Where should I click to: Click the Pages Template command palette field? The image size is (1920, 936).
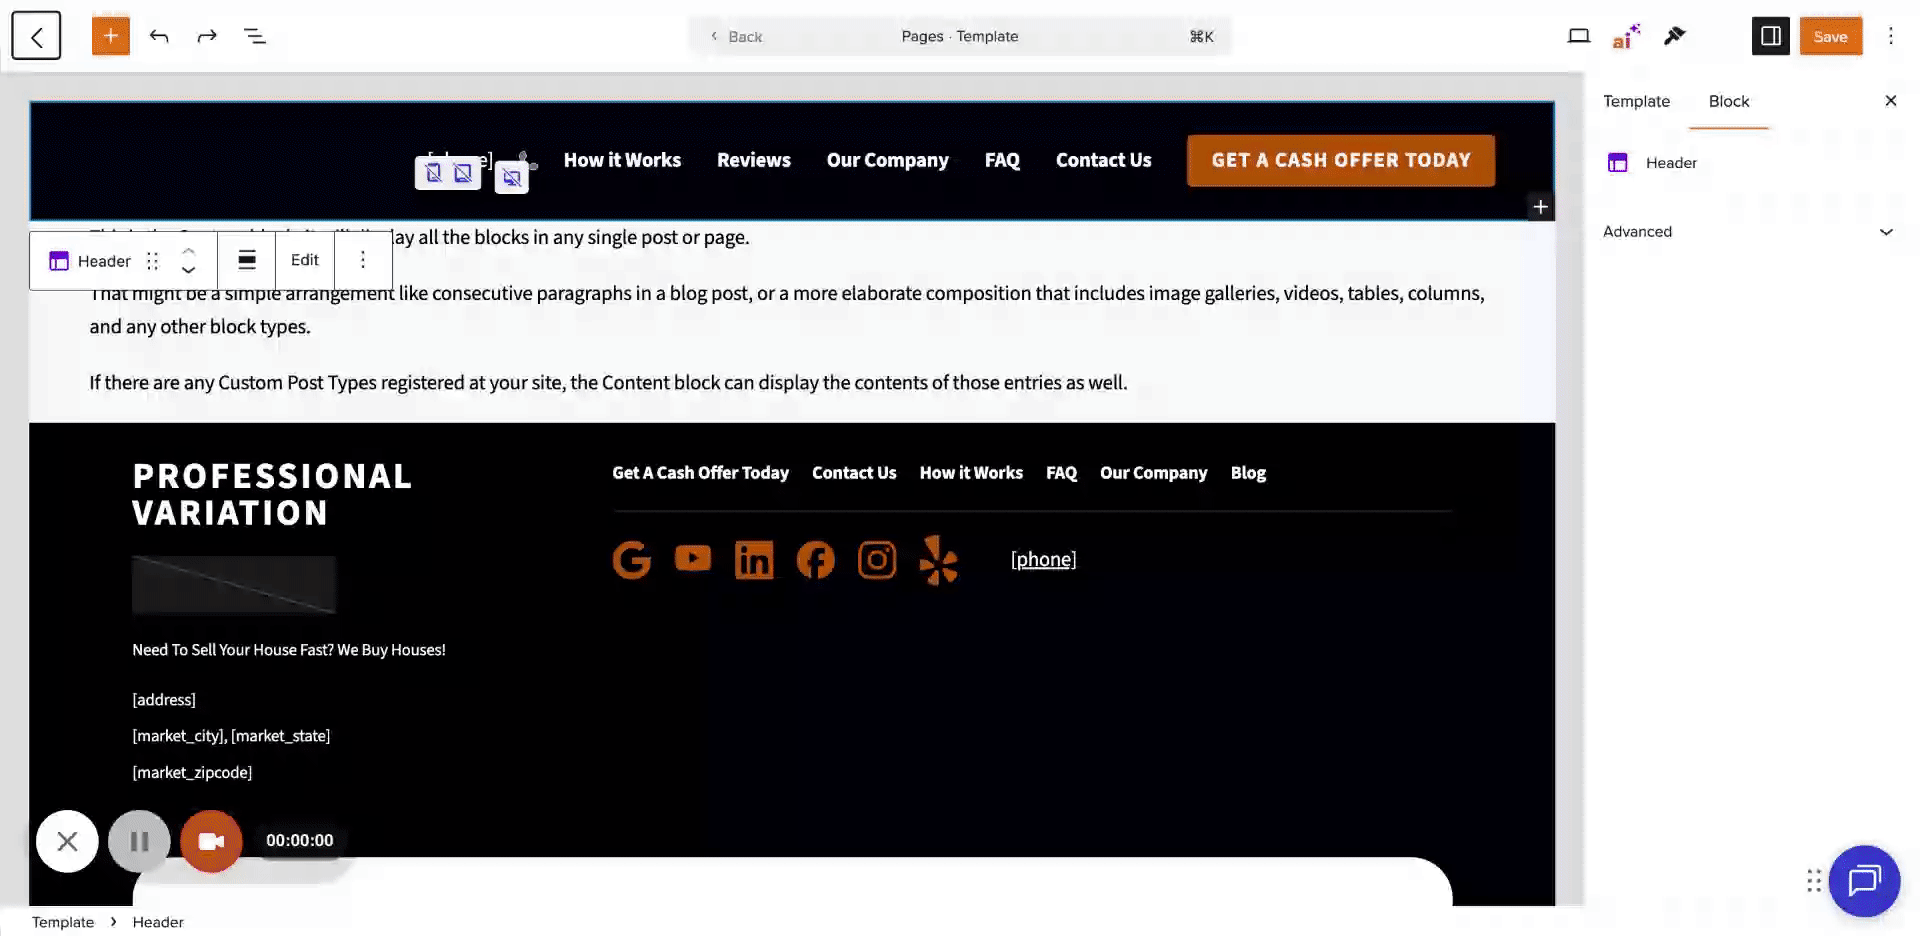[959, 36]
